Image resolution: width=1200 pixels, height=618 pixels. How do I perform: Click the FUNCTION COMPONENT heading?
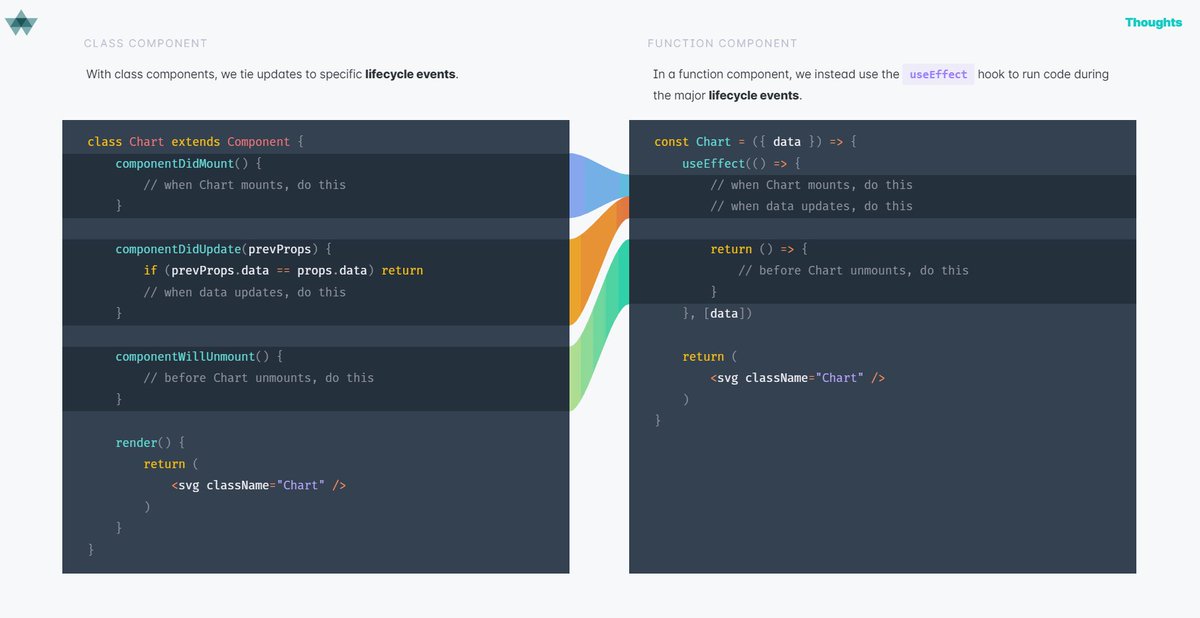click(x=723, y=44)
